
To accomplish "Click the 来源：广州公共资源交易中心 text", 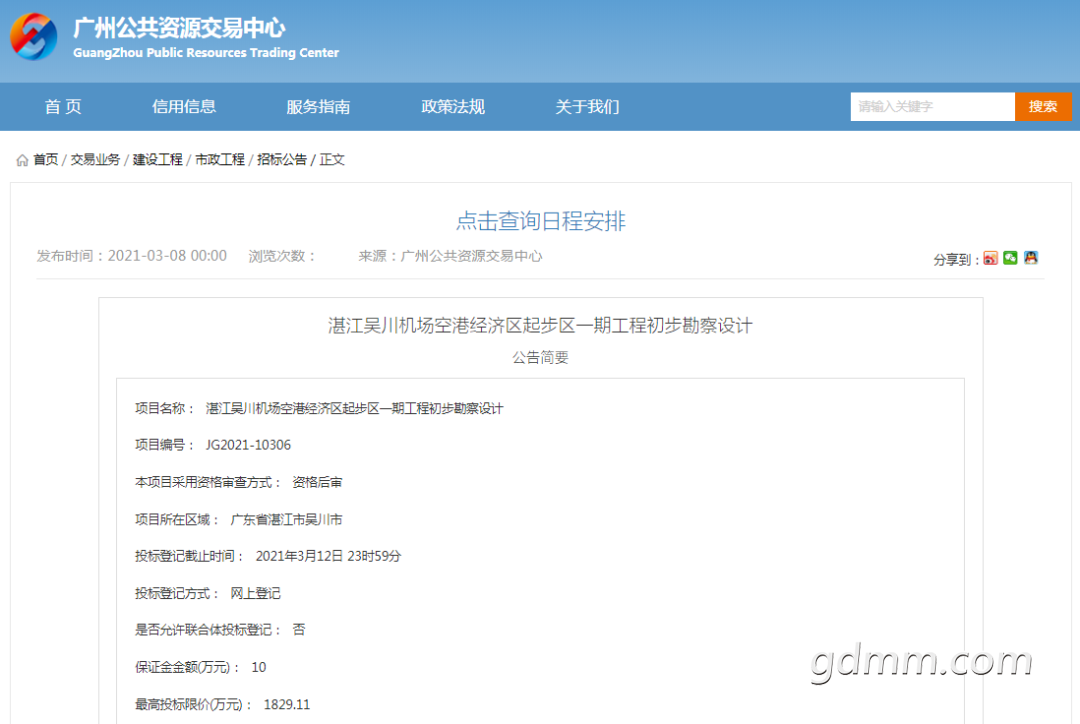I will [450, 256].
